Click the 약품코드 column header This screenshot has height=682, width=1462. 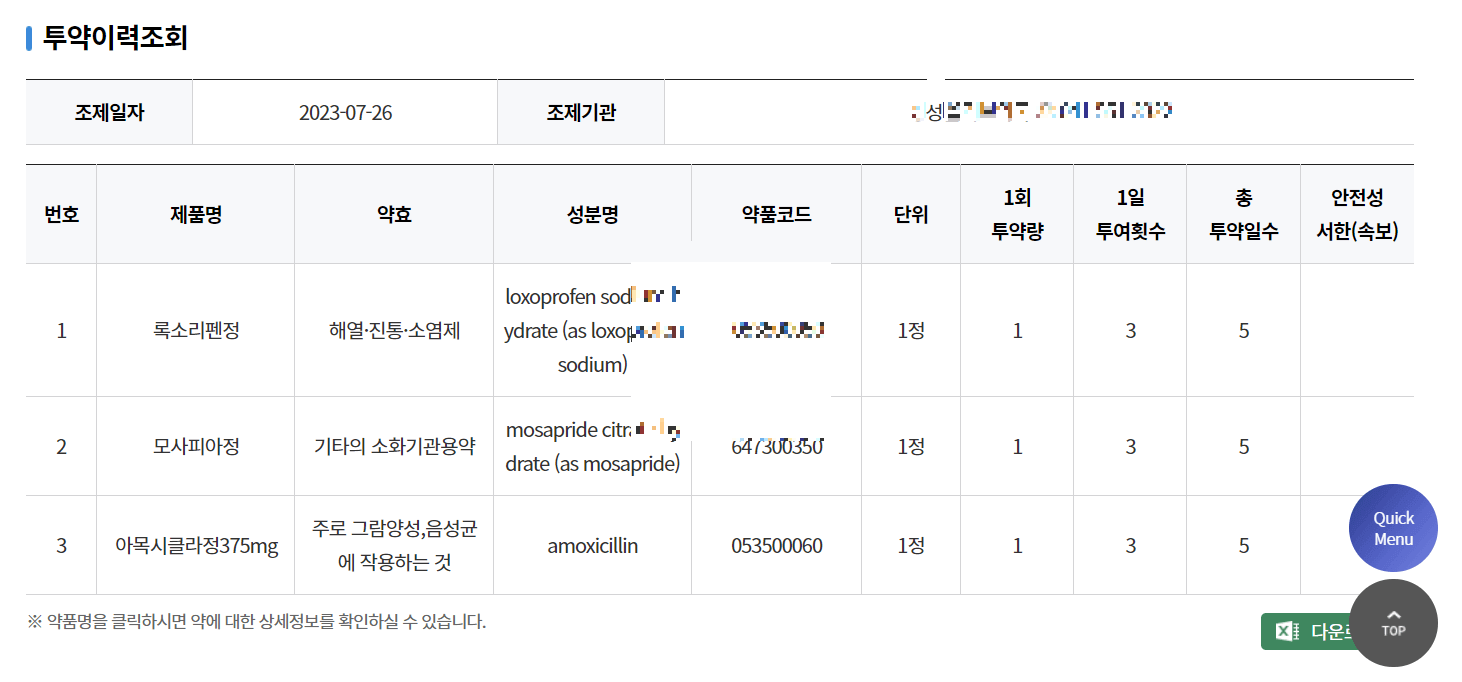776,213
